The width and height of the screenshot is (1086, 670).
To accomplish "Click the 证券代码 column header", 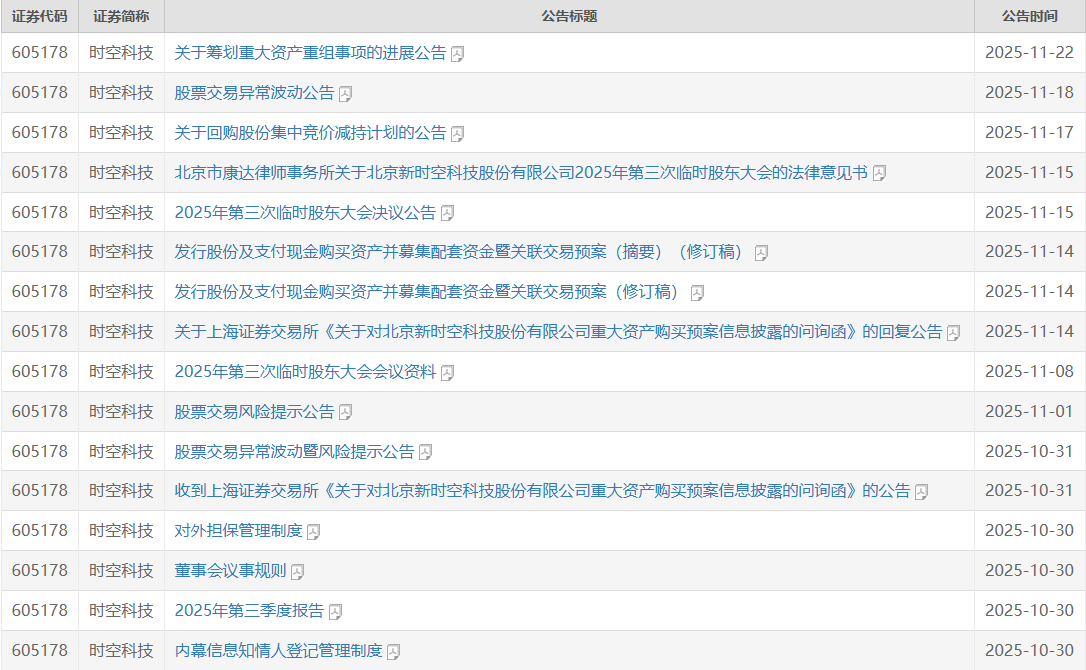I will 40,16.
